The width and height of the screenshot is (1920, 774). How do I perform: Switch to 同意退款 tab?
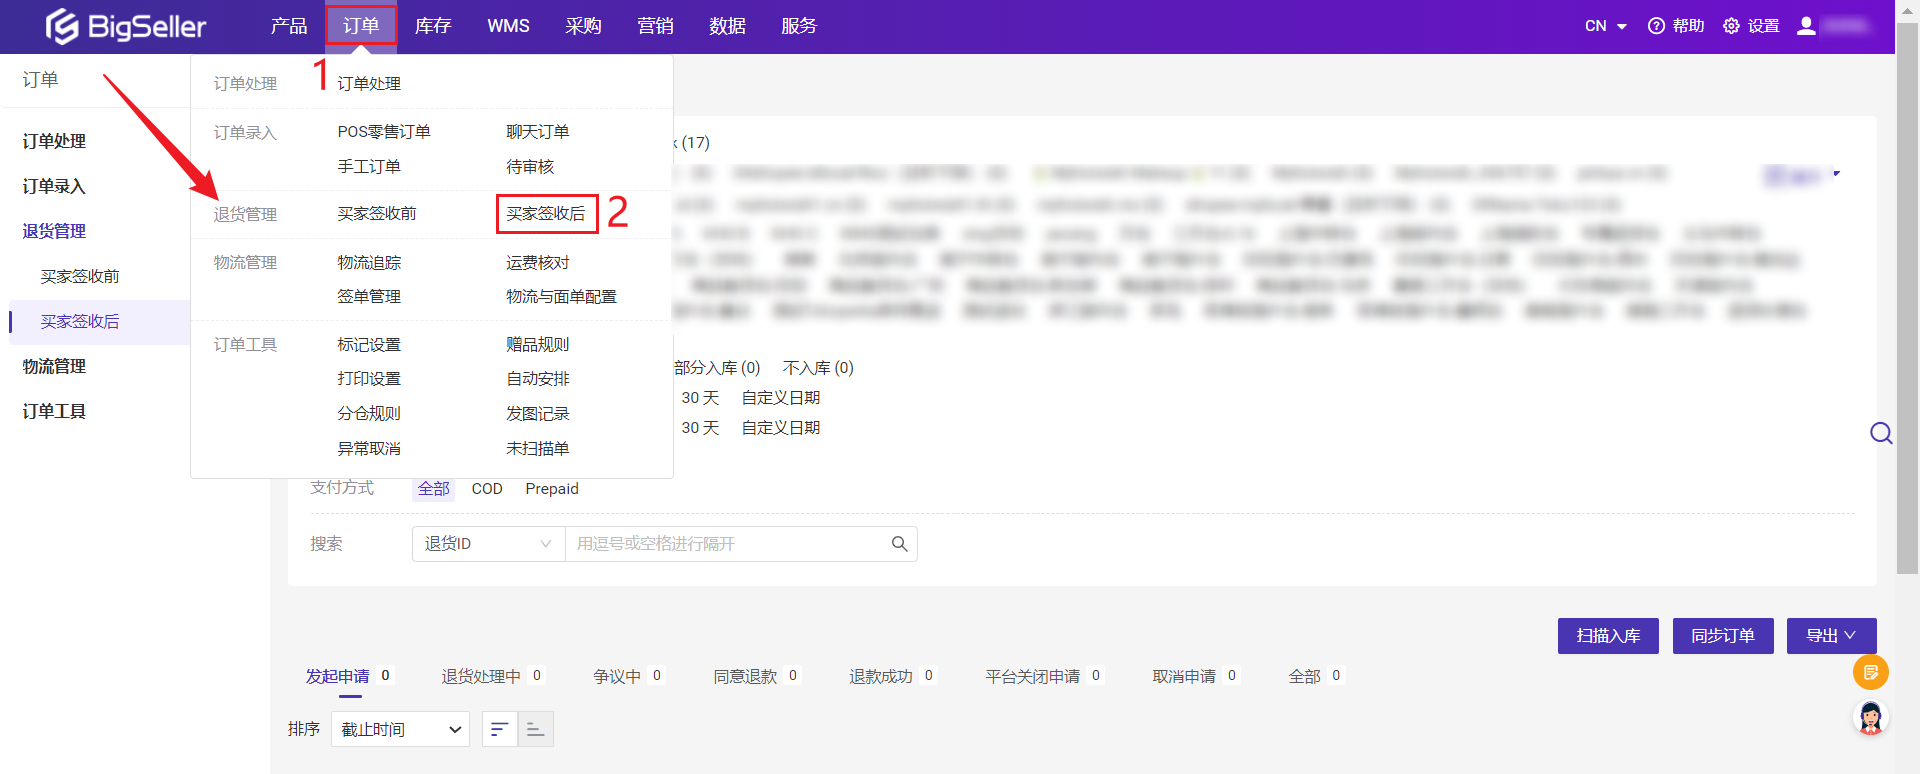756,677
